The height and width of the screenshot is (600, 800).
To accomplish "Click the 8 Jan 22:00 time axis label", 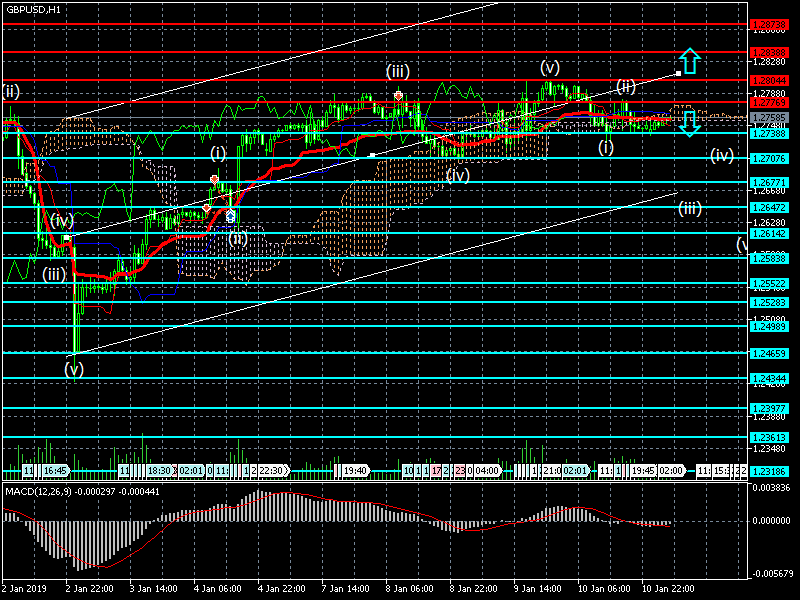I will pyautogui.click(x=474, y=589).
